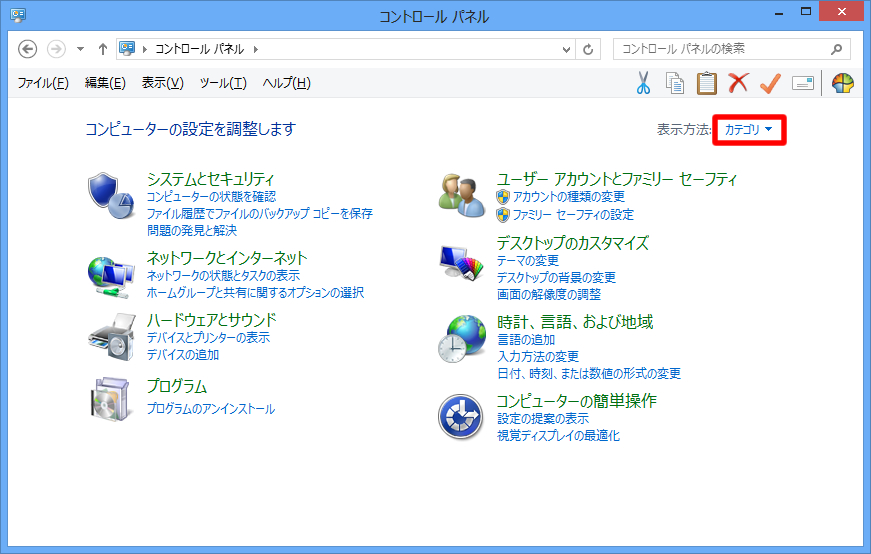Click the forward arrow navigation button
The height and width of the screenshot is (554, 871).
click(x=56, y=49)
